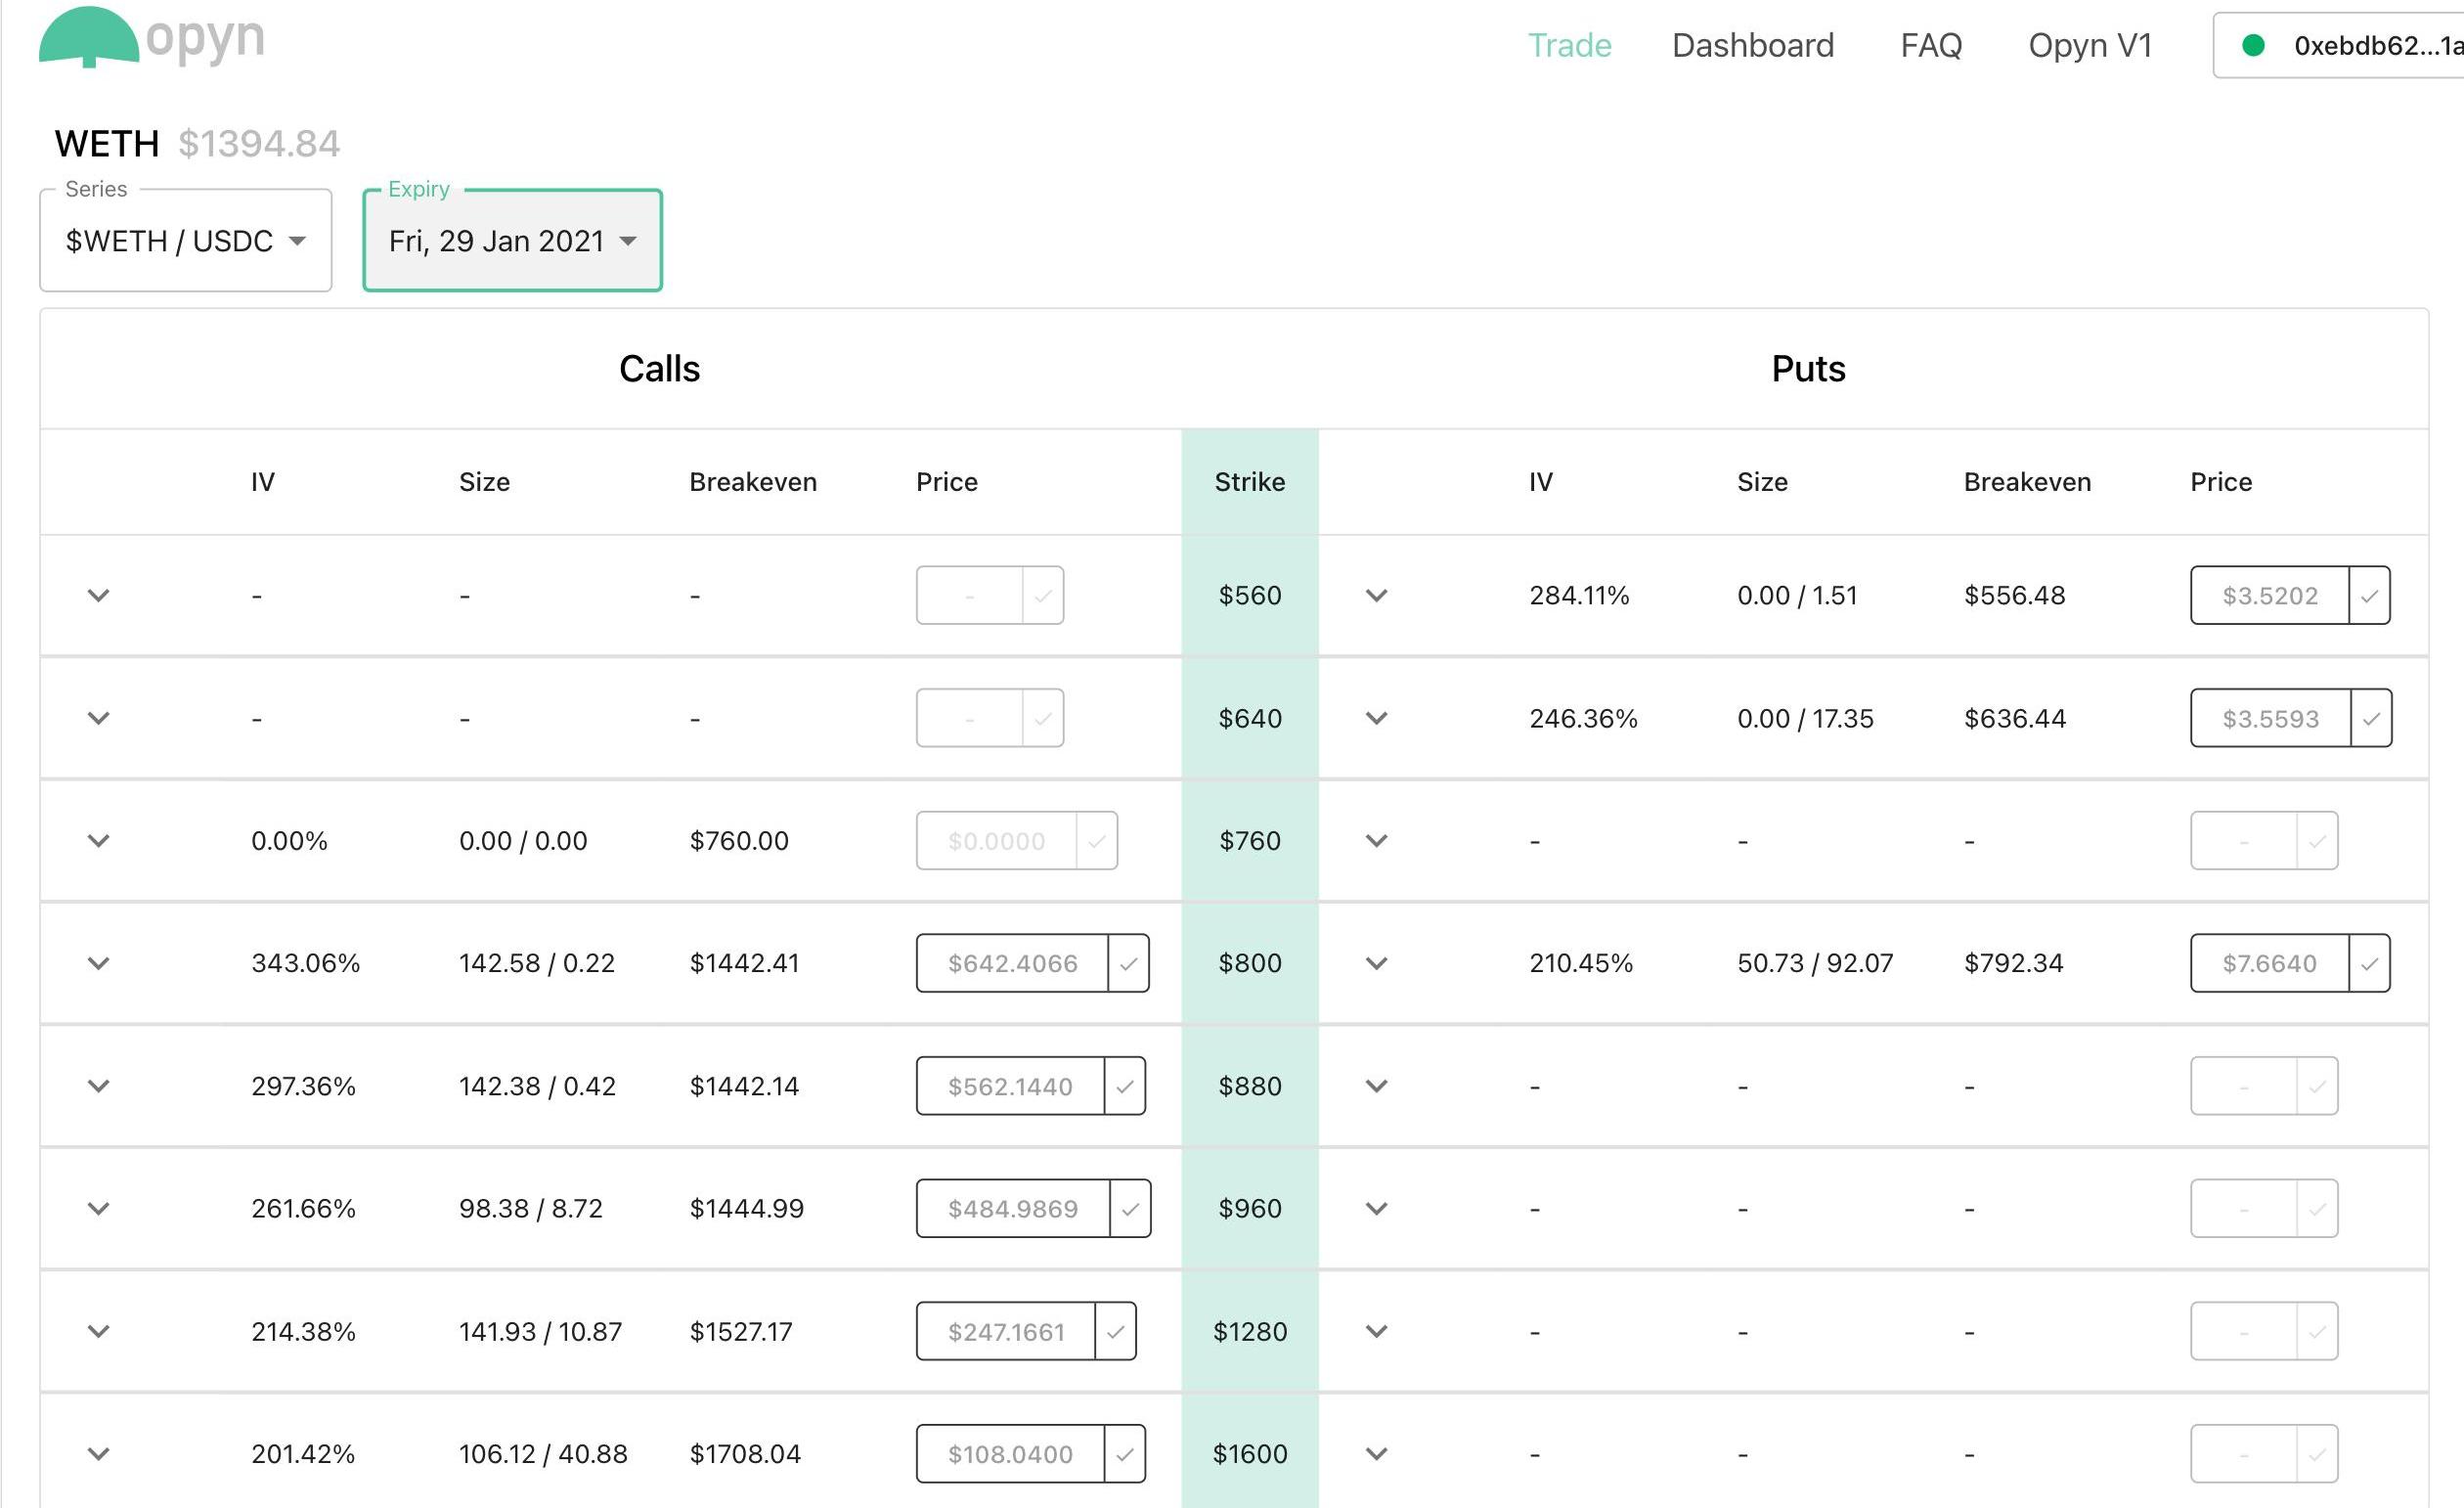Confirm the $247.1661 call price checkmark
The image size is (2464, 1508).
(1116, 1331)
